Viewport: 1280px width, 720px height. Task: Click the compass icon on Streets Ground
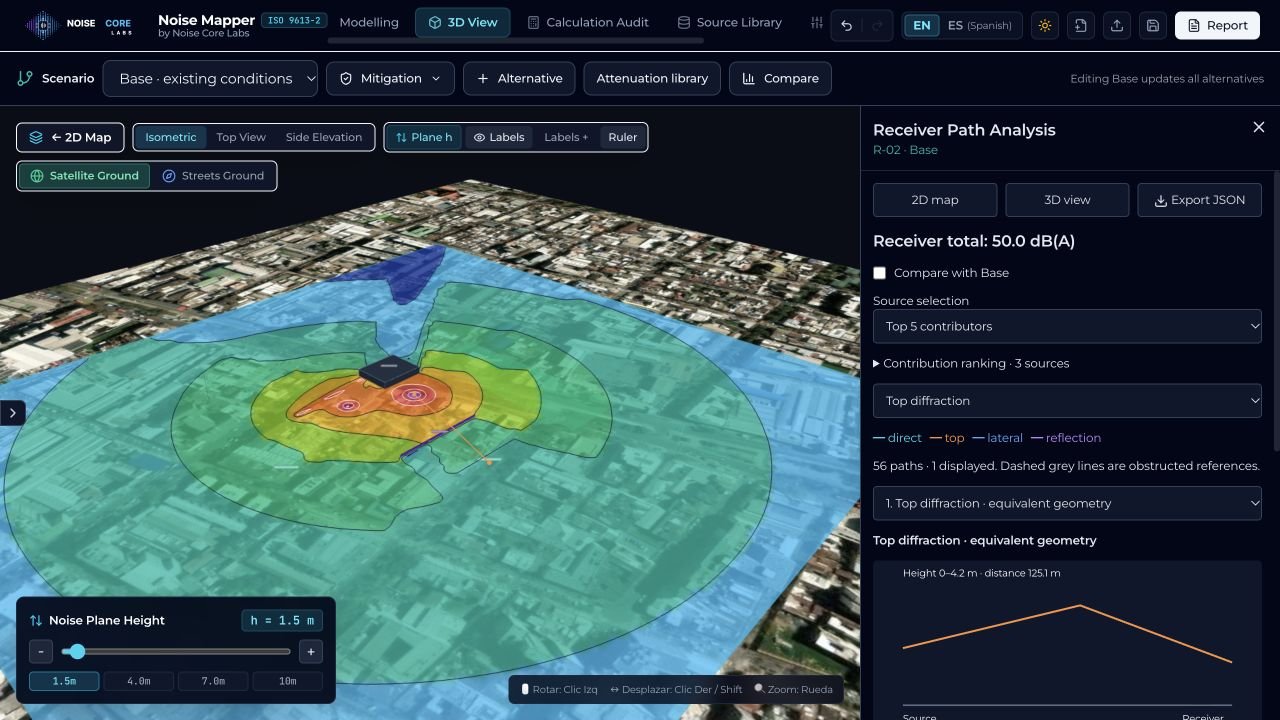pyautogui.click(x=169, y=176)
